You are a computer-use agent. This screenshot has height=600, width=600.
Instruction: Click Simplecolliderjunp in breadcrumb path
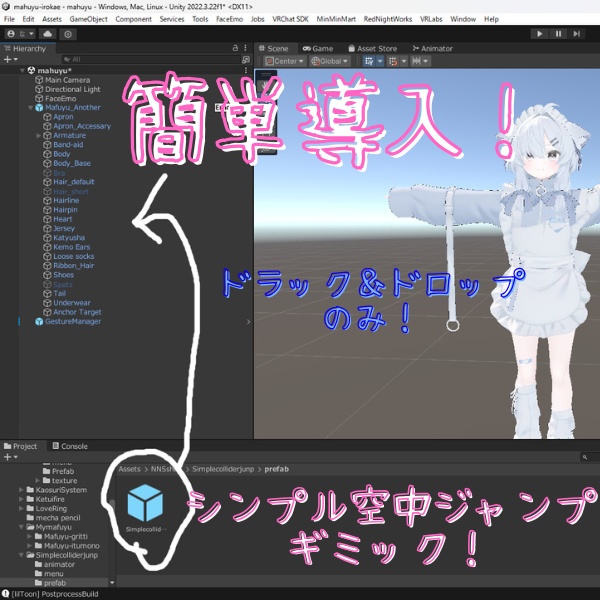pyautogui.click(x=223, y=469)
